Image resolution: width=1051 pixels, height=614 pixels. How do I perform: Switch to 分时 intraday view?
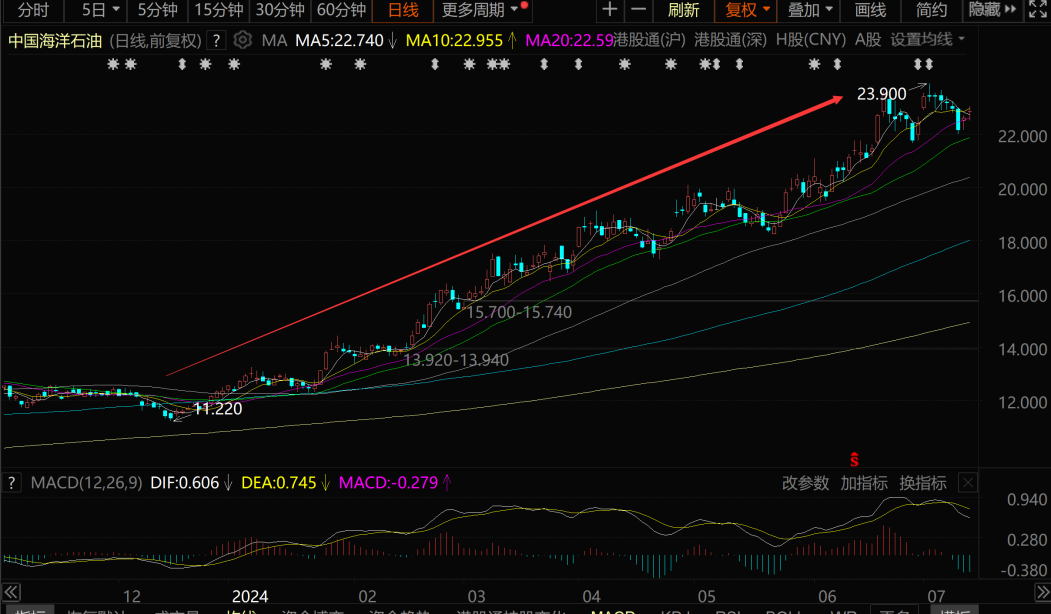pyautogui.click(x=33, y=10)
